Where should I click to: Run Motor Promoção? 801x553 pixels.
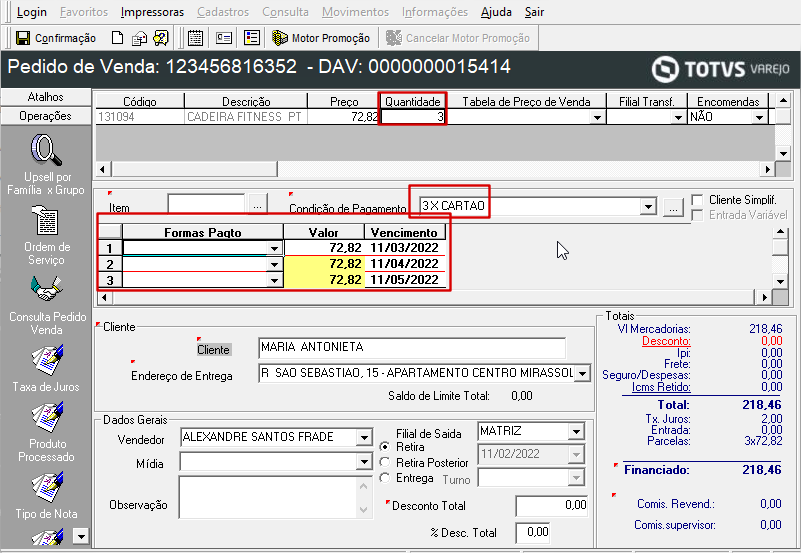point(321,38)
